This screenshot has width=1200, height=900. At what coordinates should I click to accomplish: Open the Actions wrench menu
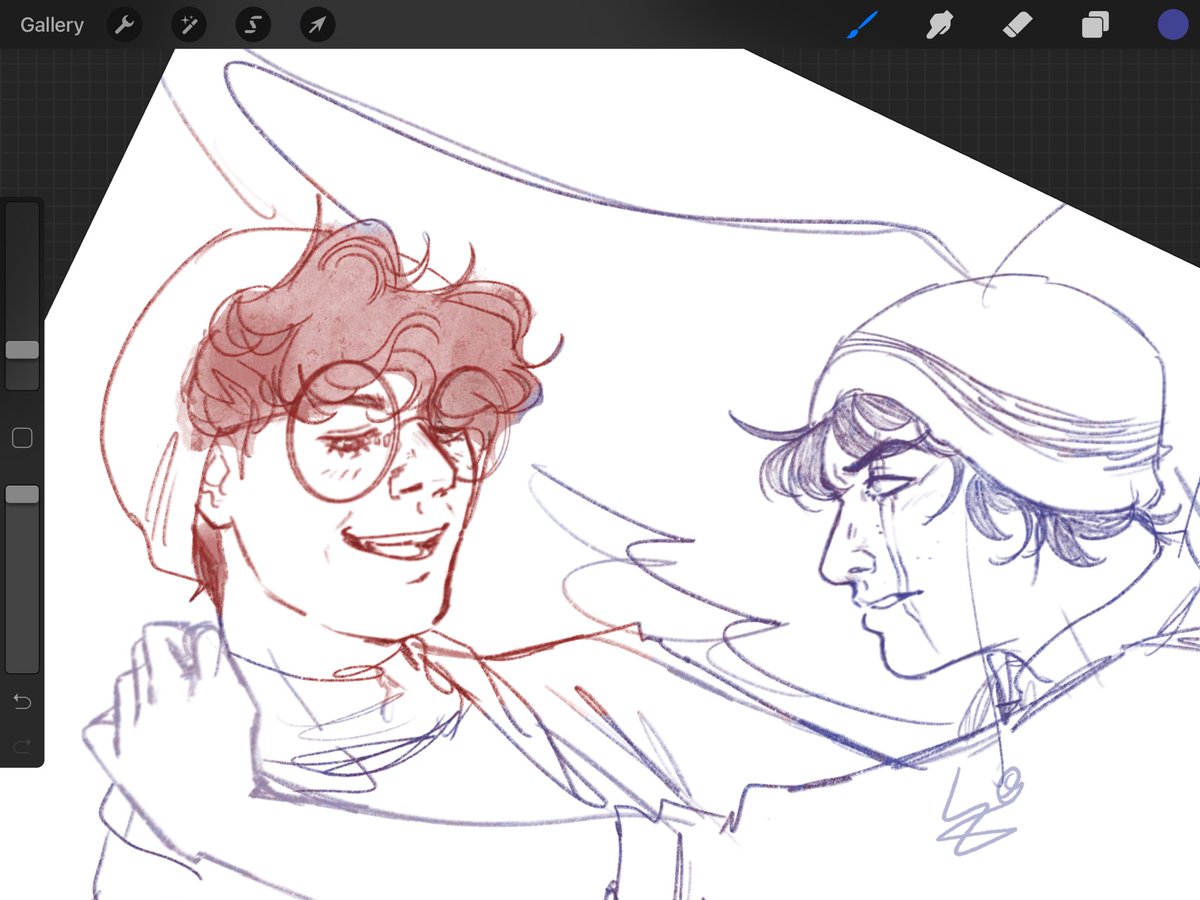pos(124,25)
